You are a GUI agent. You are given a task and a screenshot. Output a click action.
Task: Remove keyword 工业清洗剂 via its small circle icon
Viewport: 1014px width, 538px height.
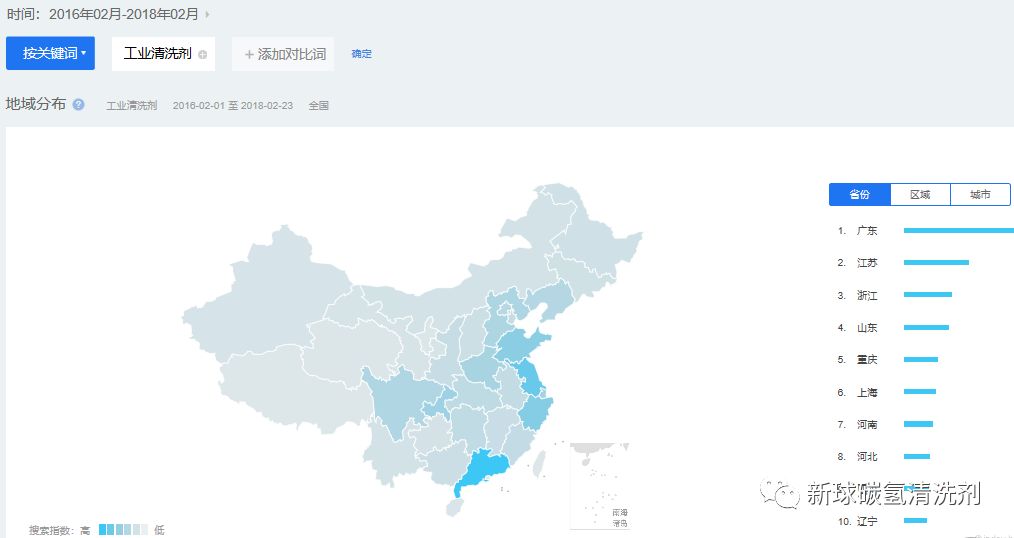pyautogui.click(x=203, y=54)
